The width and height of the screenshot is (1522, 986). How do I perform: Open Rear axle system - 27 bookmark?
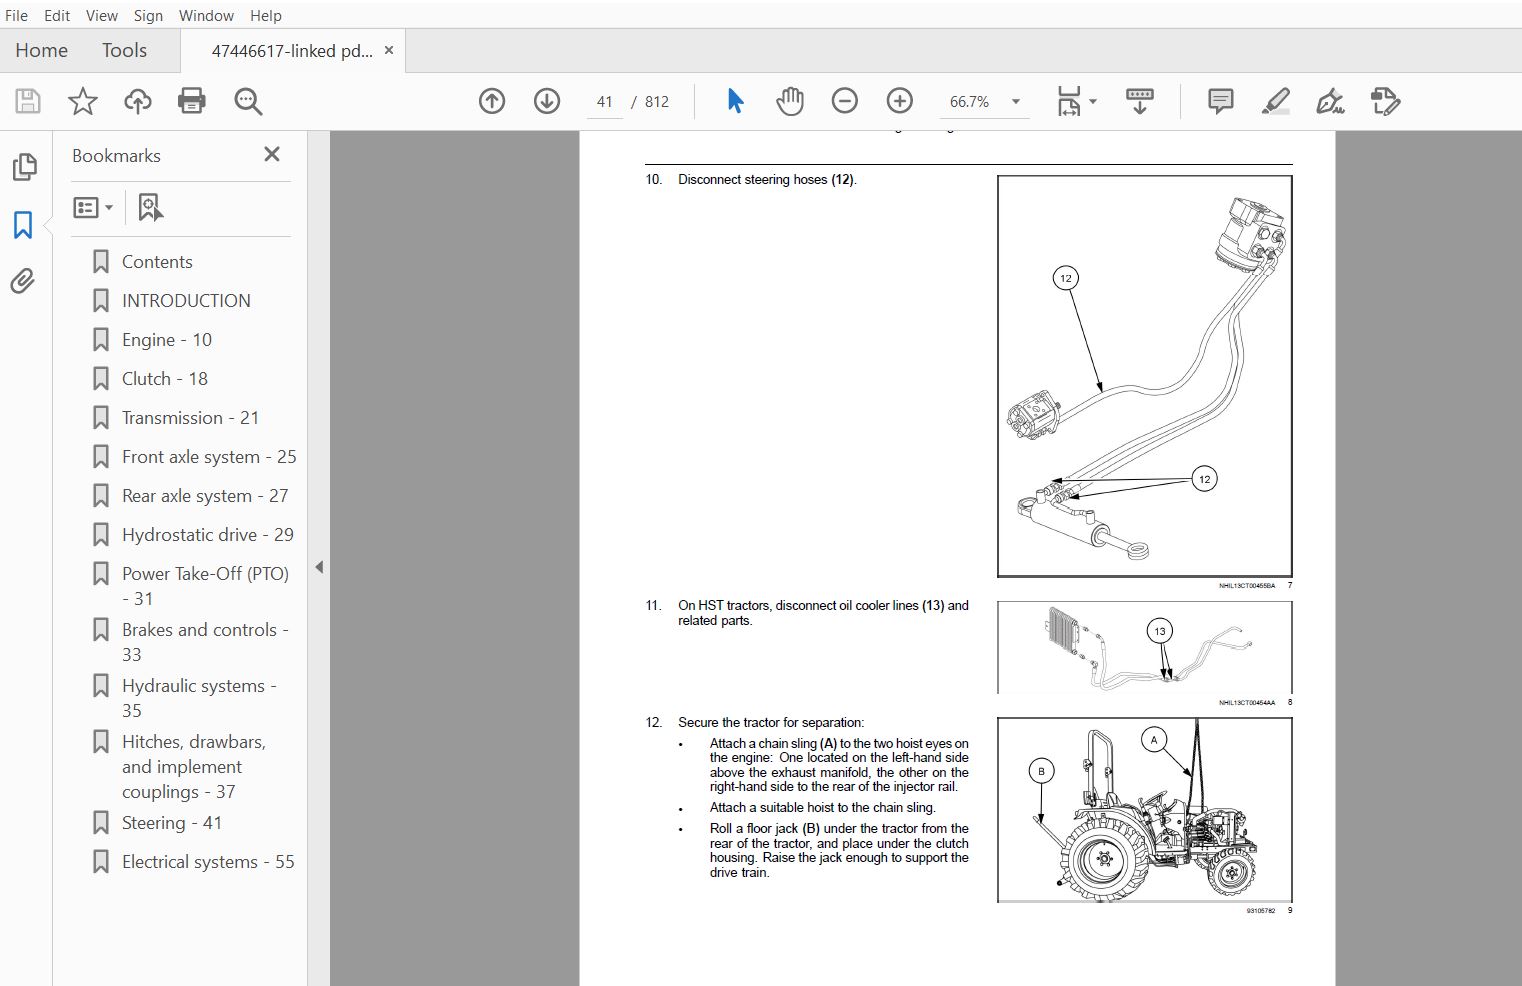pos(205,496)
